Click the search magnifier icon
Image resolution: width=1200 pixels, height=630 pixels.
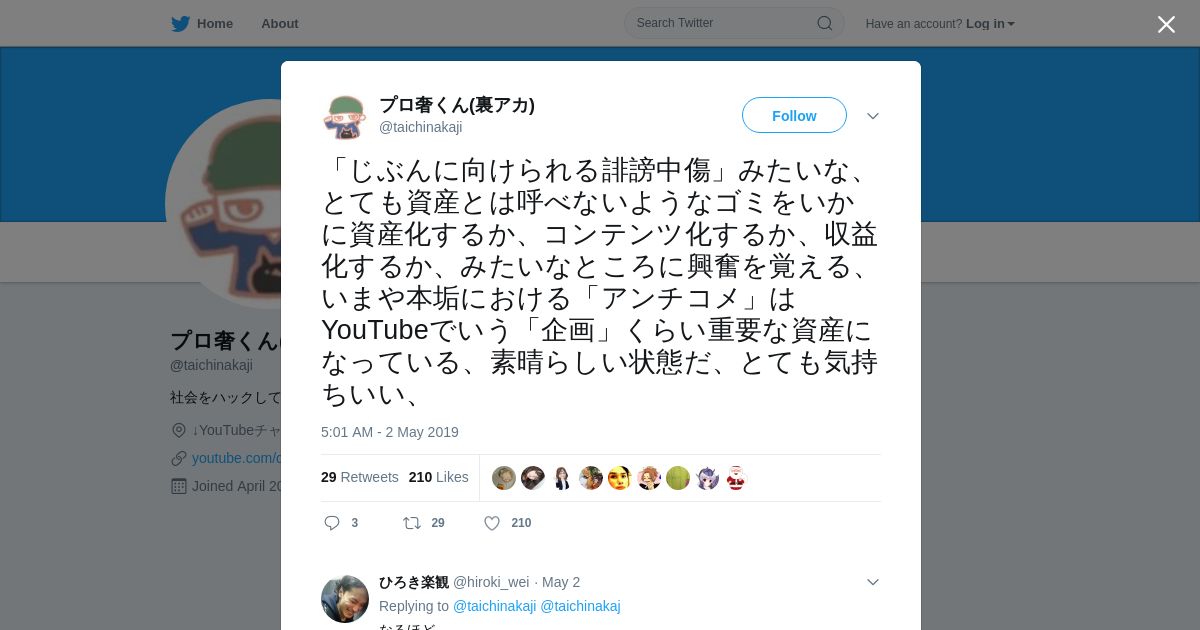point(824,23)
